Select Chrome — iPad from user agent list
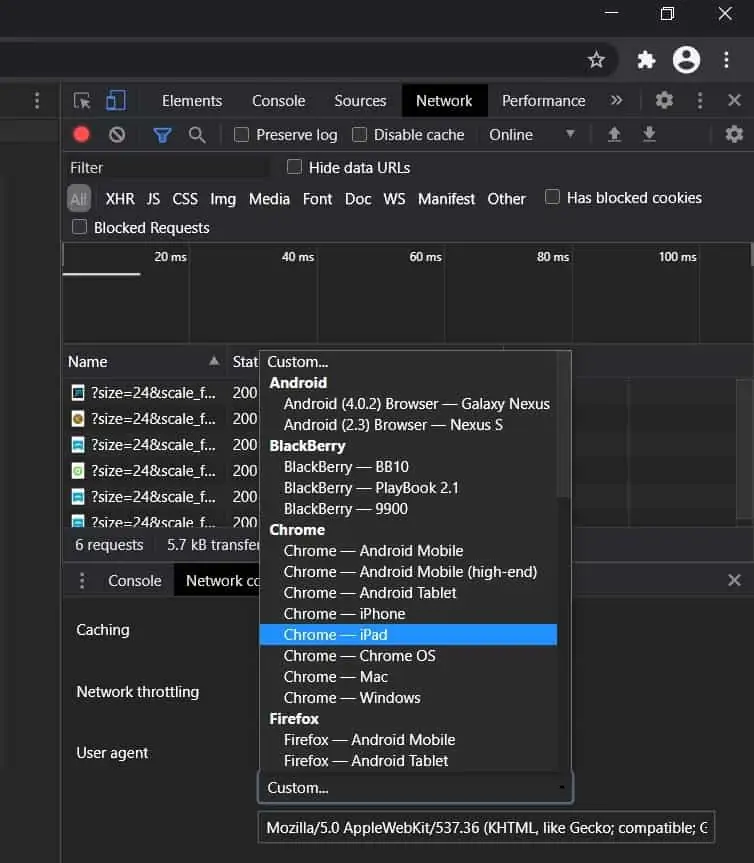Viewport: 754px width, 863px height. 408,635
